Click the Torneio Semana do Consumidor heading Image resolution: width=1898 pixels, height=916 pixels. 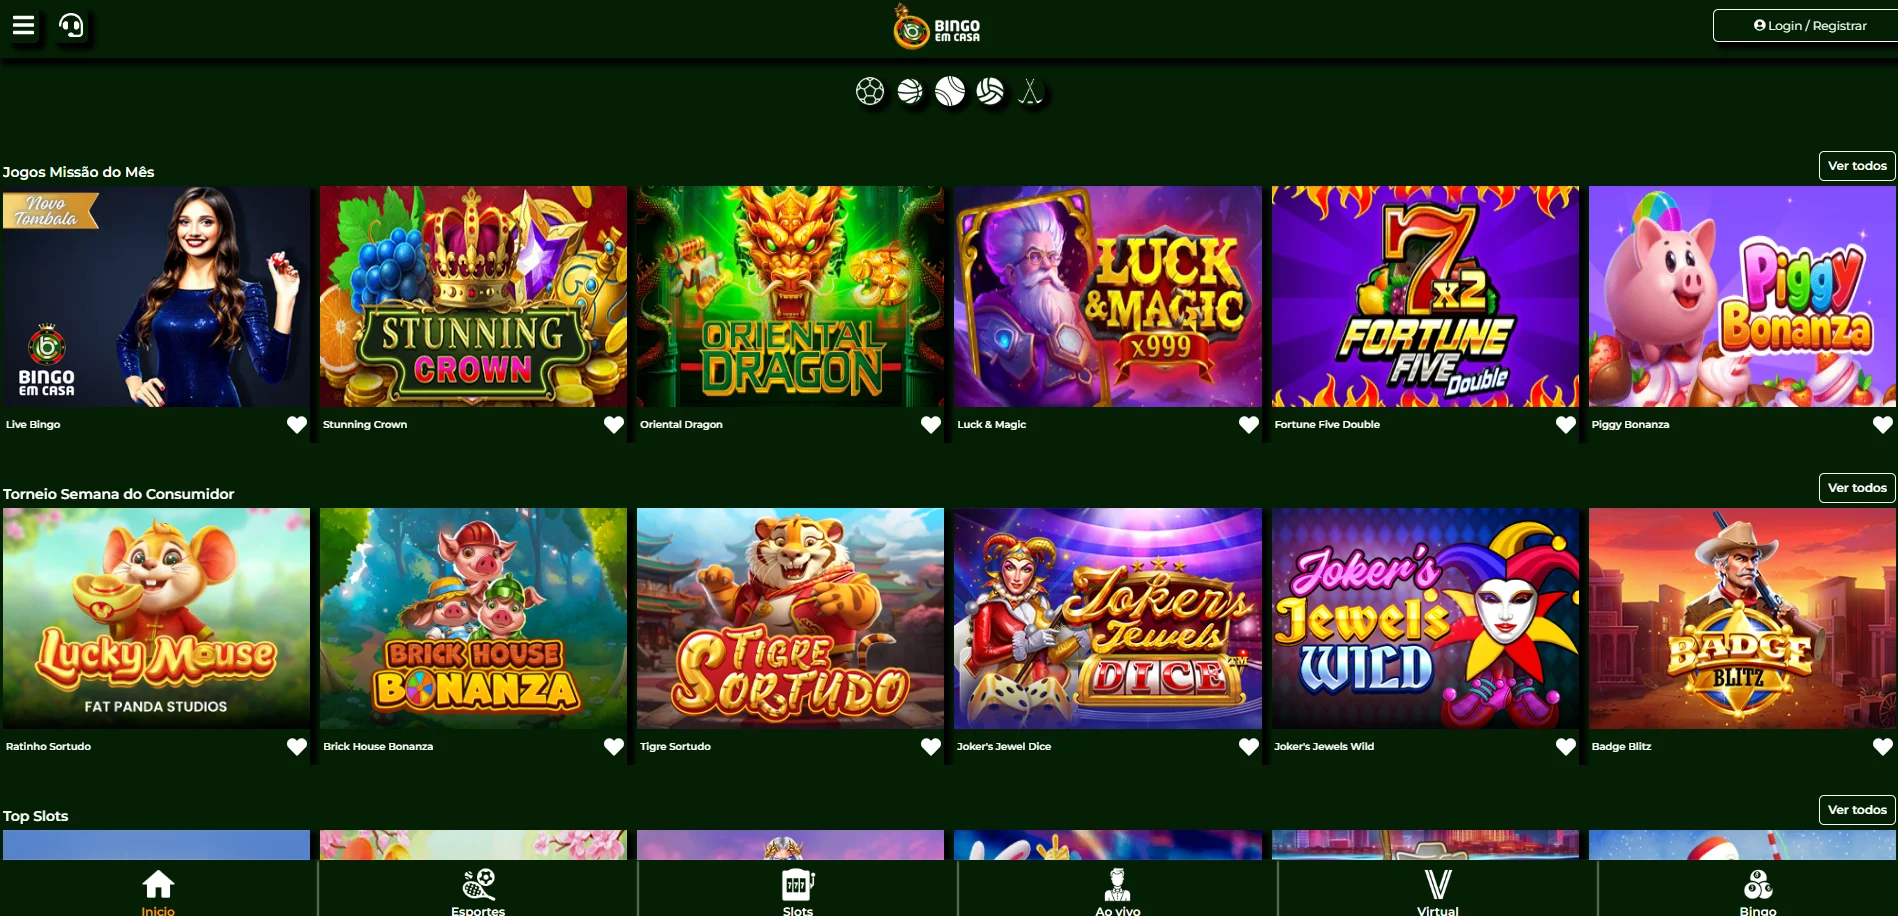click(119, 494)
